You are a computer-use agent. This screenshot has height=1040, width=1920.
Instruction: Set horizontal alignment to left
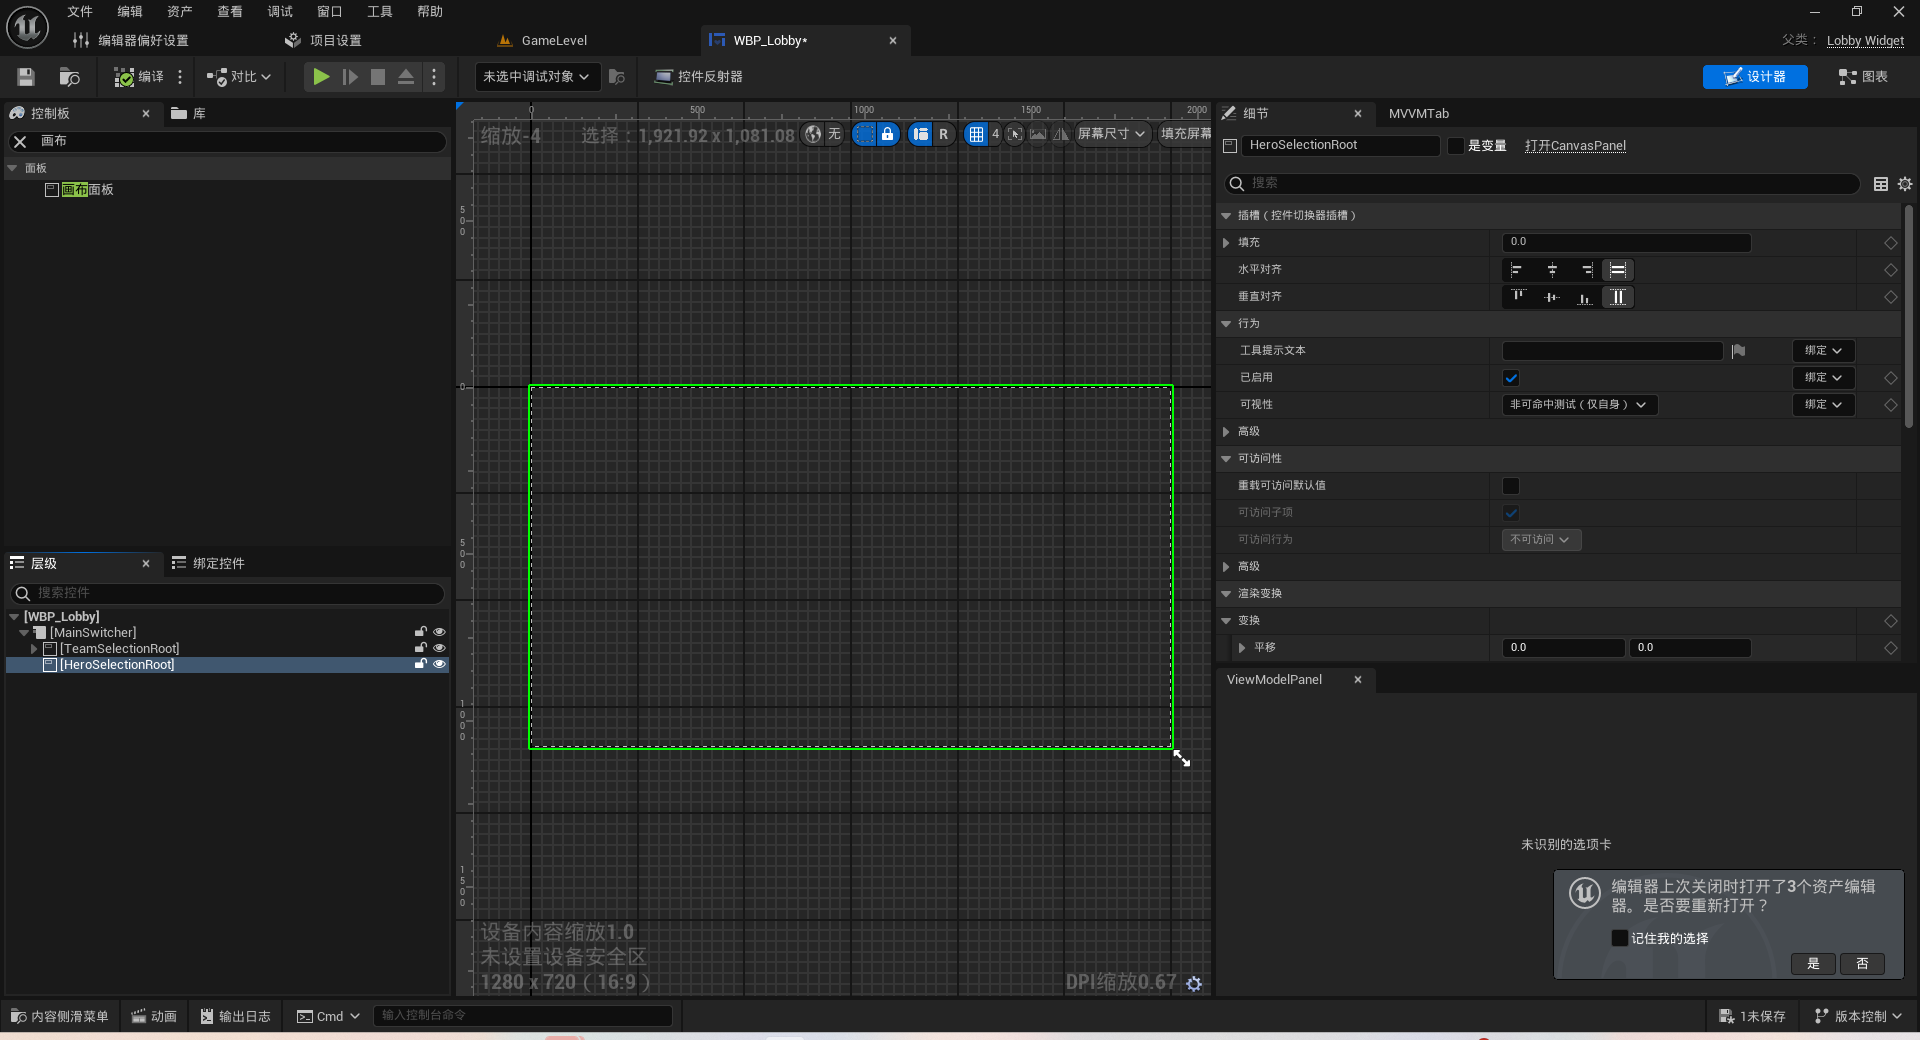(x=1517, y=270)
